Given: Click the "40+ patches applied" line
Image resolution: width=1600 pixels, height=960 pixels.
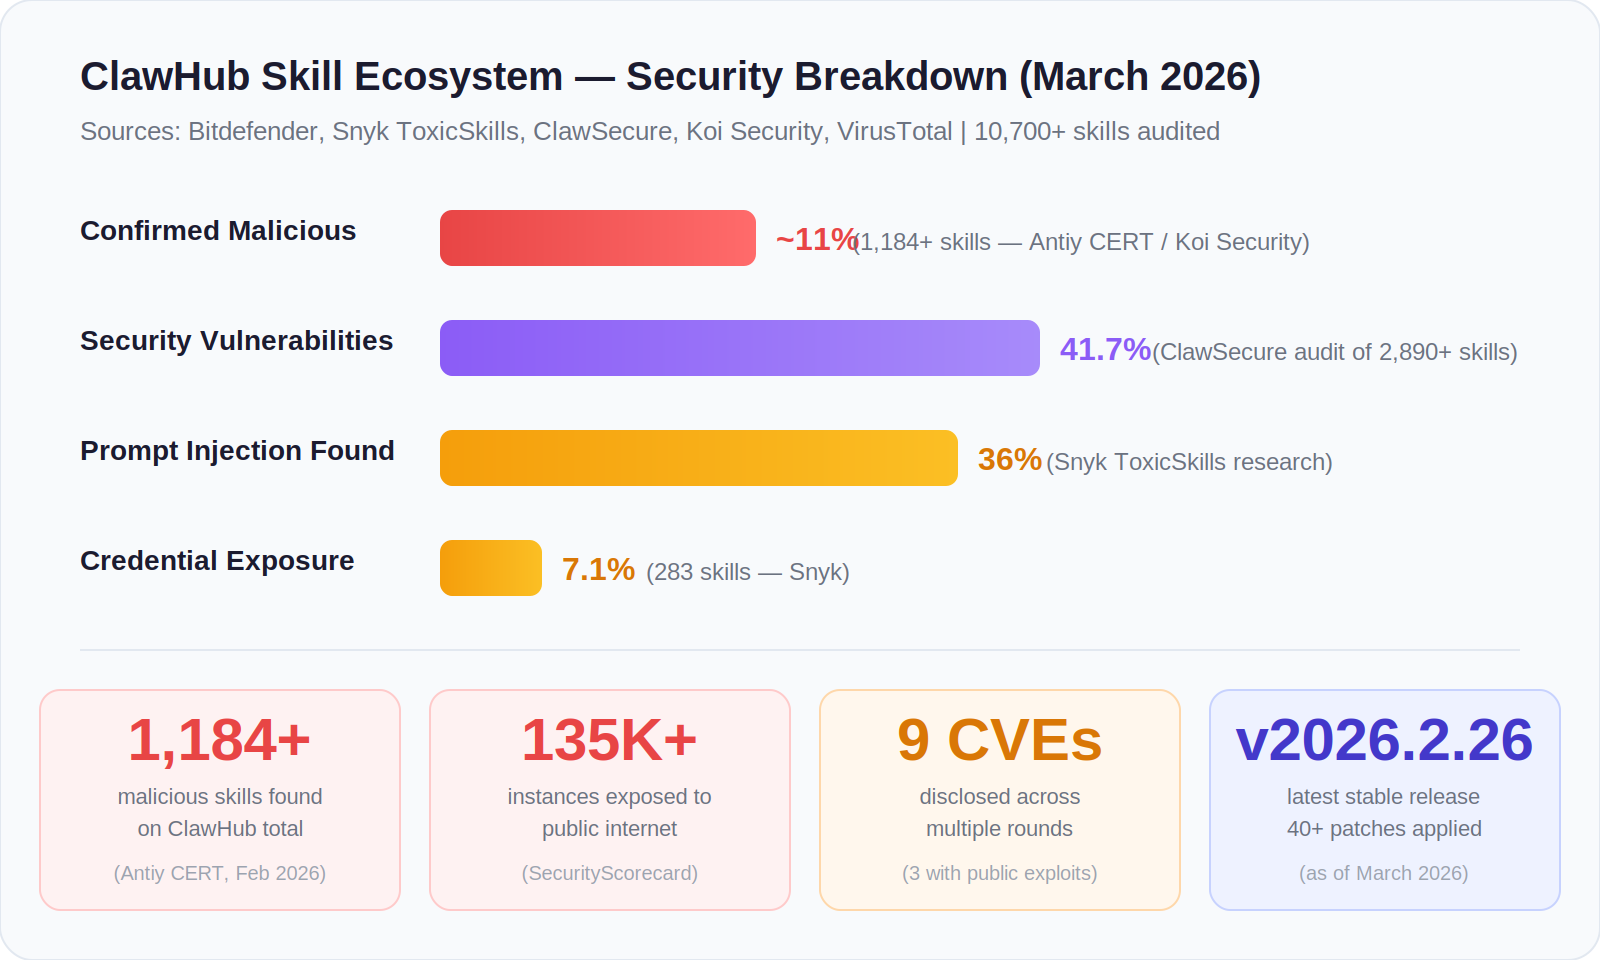Looking at the screenshot, I should [x=1384, y=829].
